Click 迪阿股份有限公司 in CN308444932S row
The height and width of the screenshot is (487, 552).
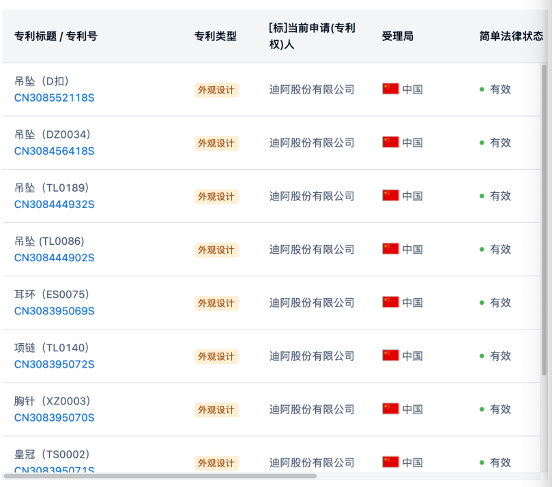(312, 196)
